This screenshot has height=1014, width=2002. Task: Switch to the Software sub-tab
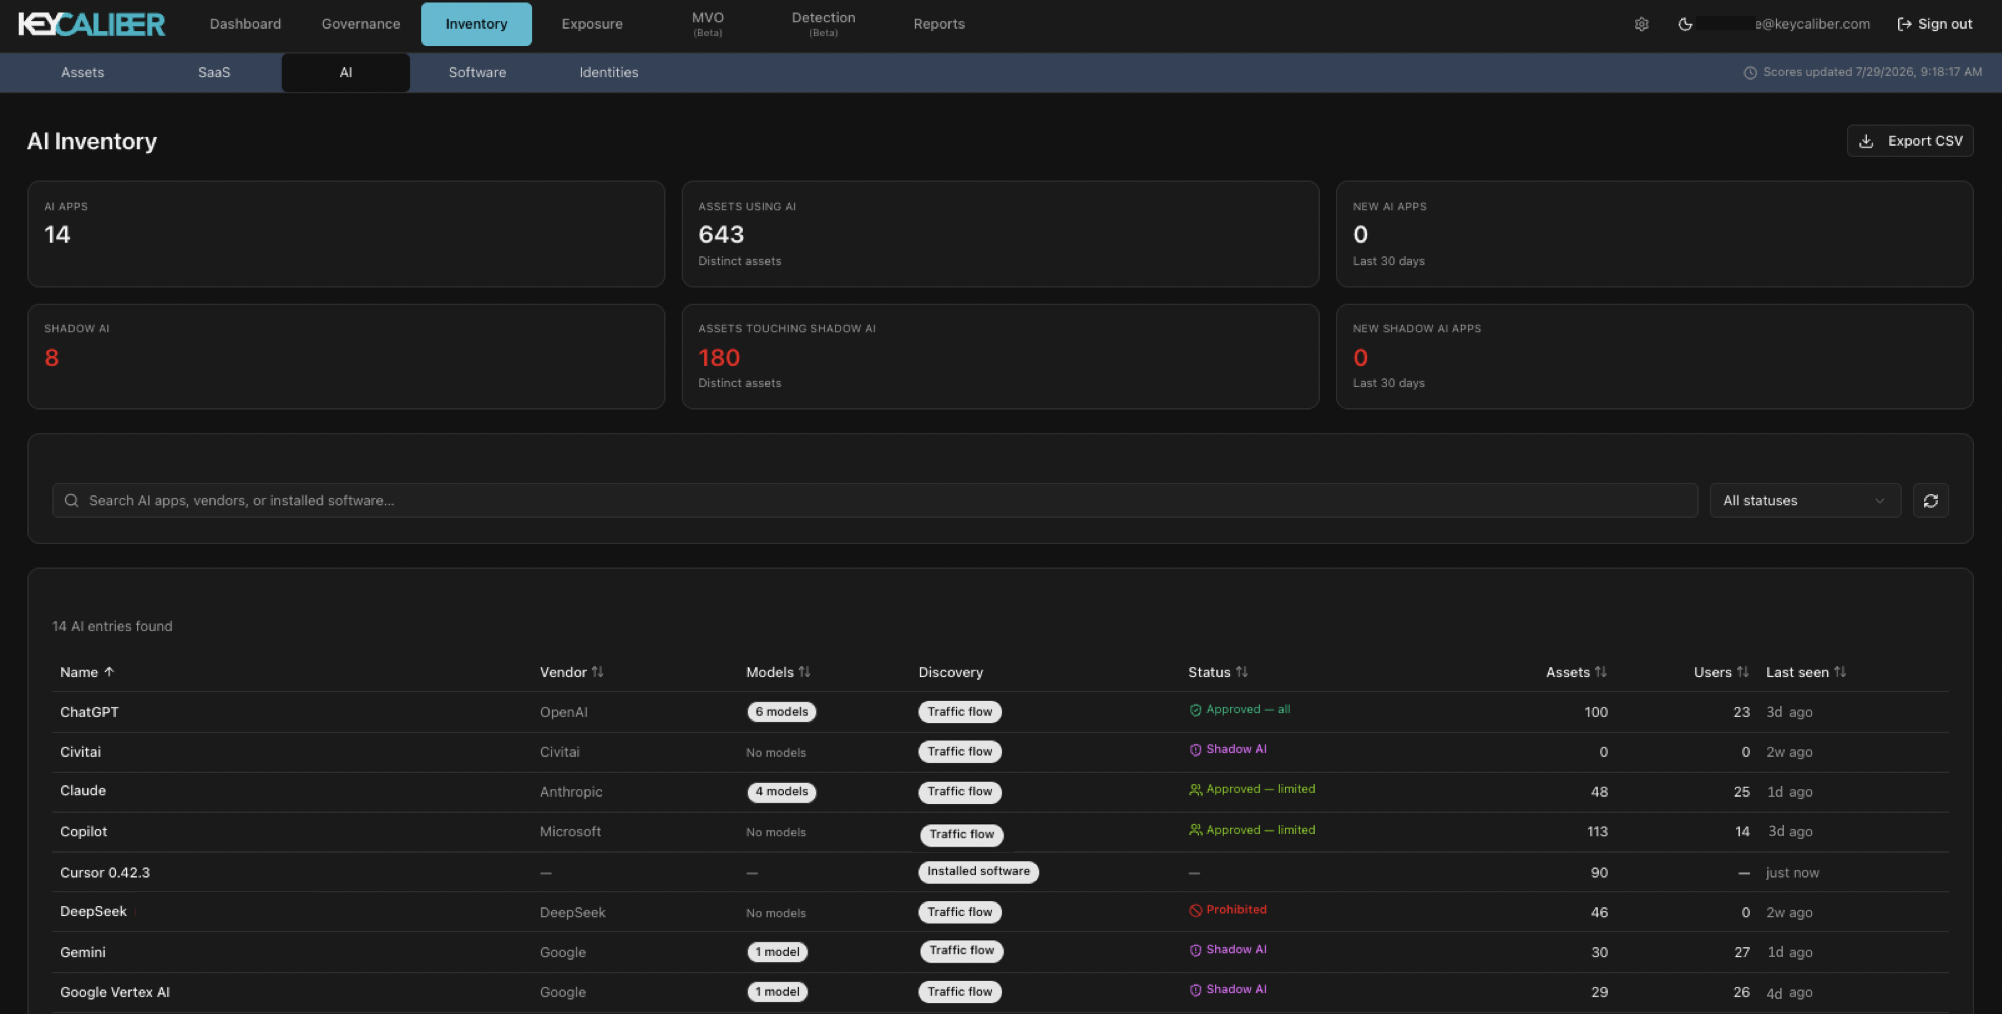477,72
